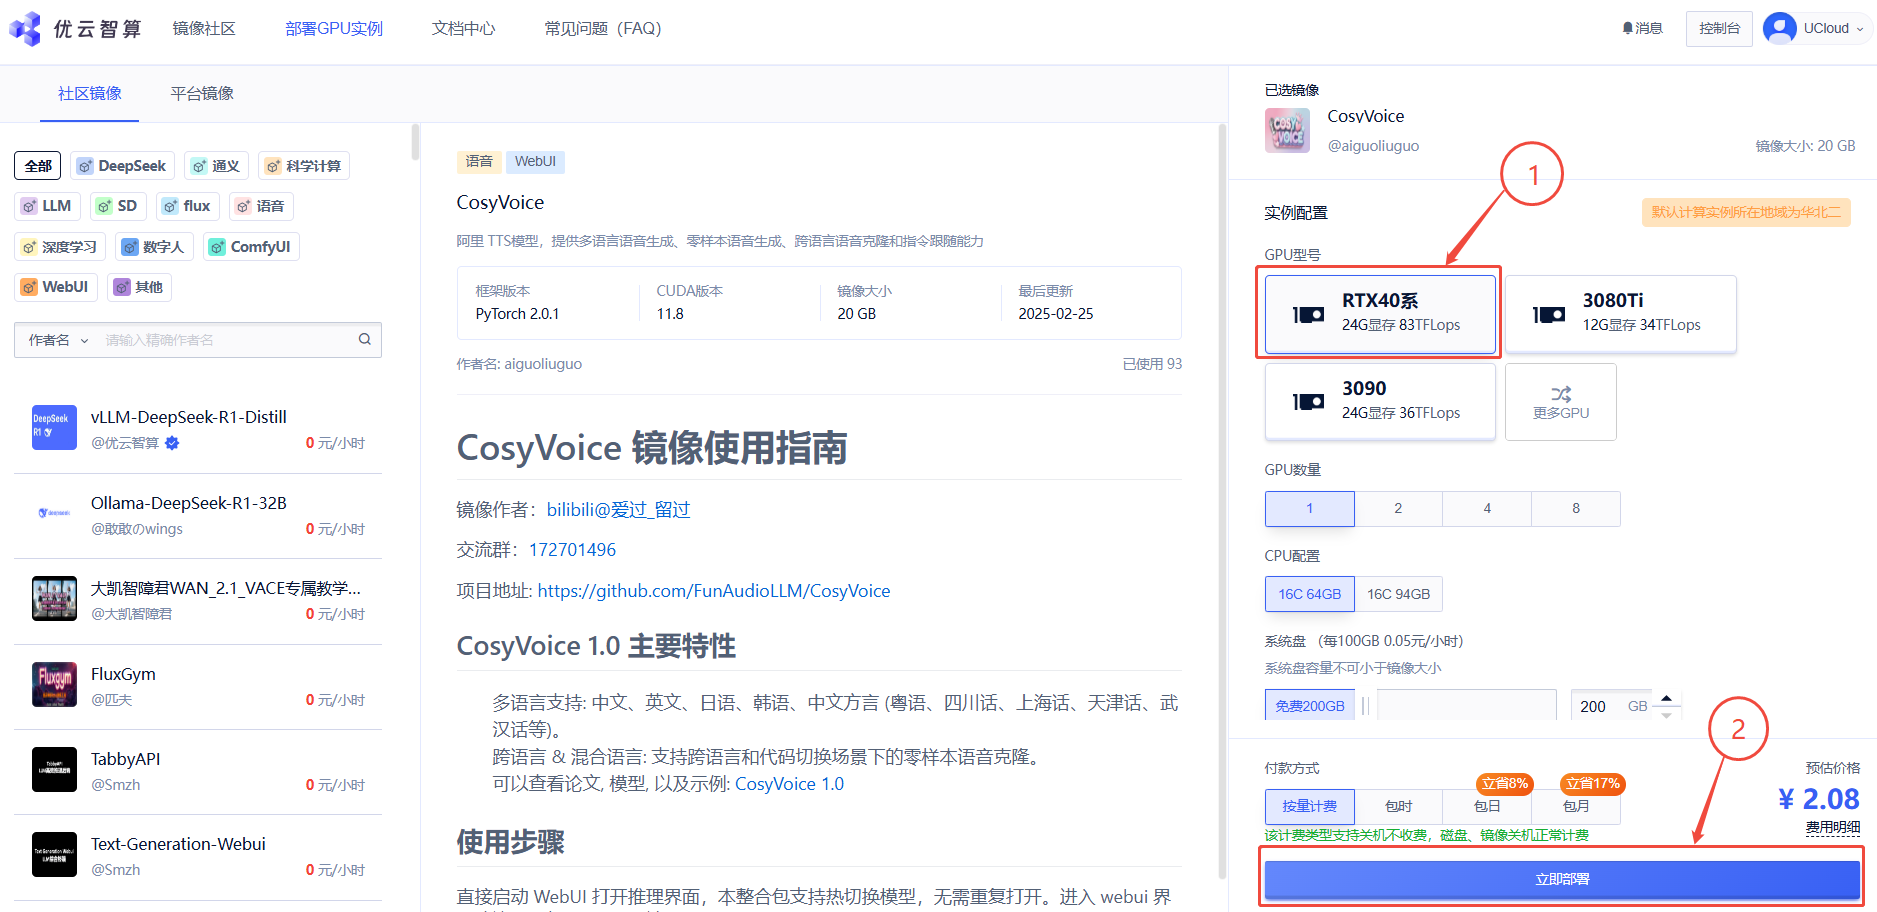Filter by 深度学习 tag
This screenshot has height=912, width=1877.
pyautogui.click(x=60, y=247)
